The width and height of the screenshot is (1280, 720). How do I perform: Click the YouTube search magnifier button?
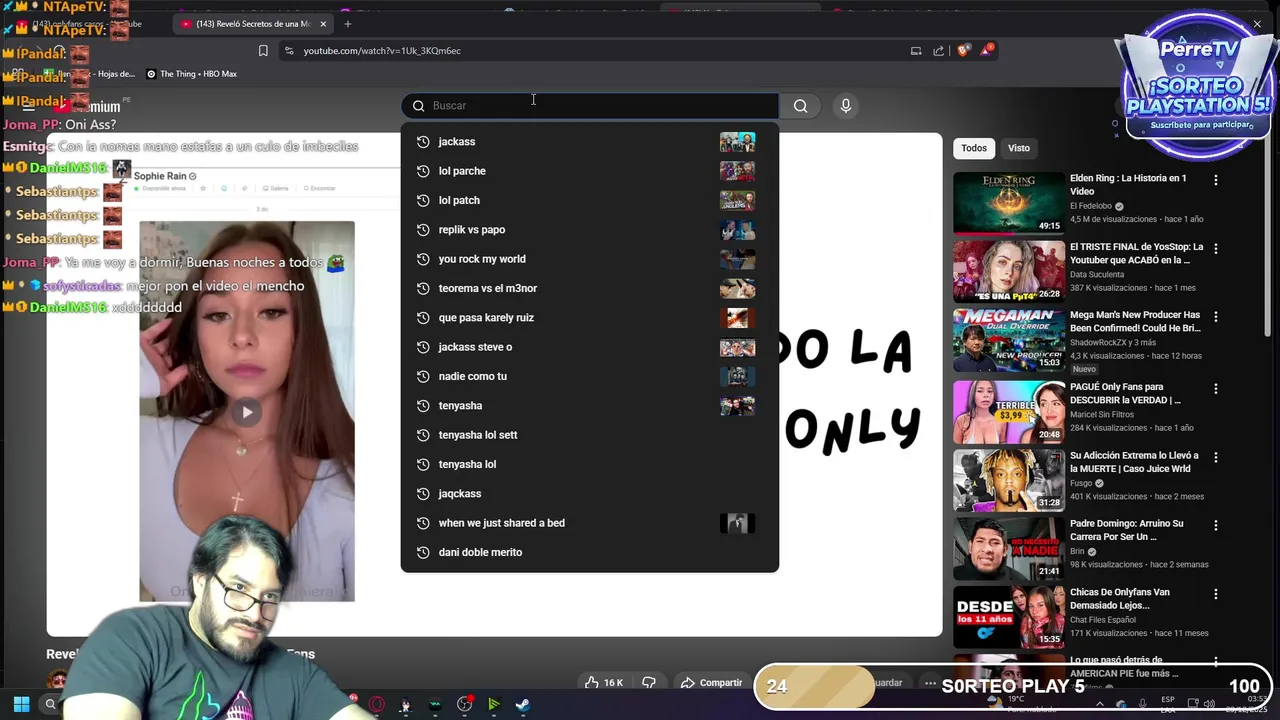click(800, 106)
